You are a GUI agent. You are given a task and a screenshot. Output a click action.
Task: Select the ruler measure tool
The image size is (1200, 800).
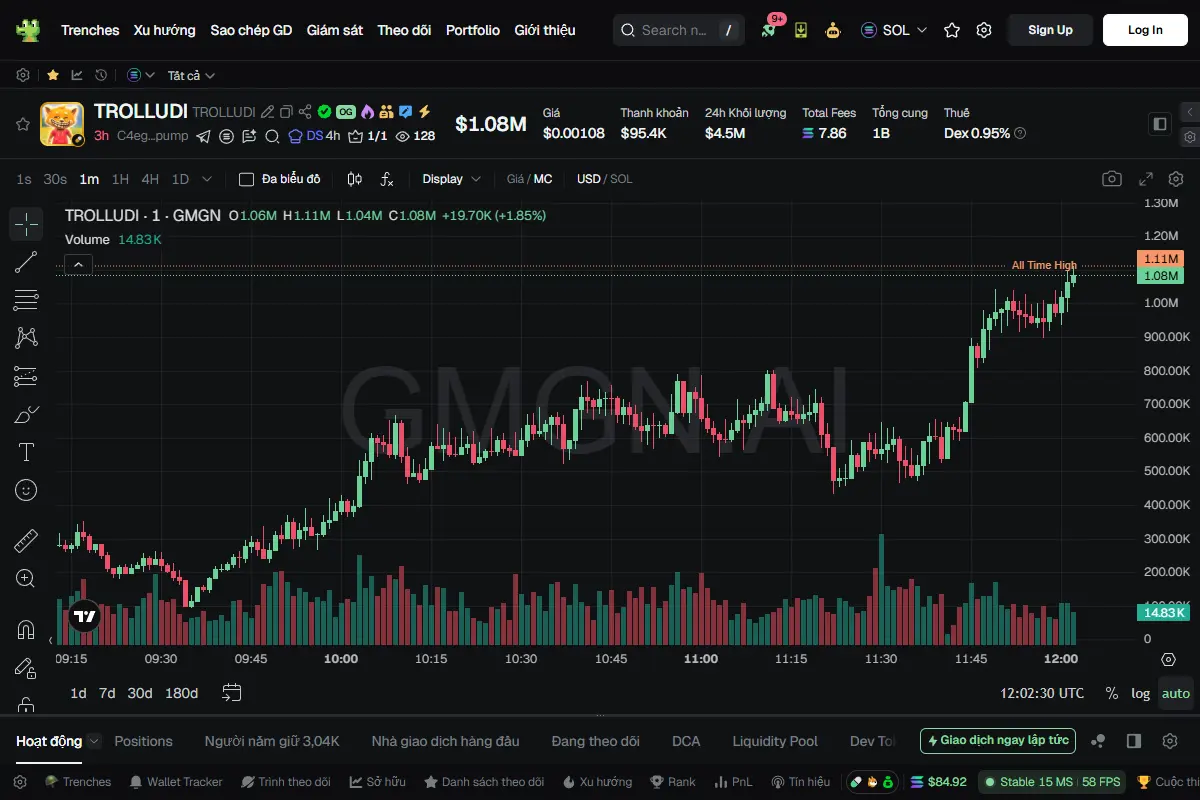click(26, 541)
